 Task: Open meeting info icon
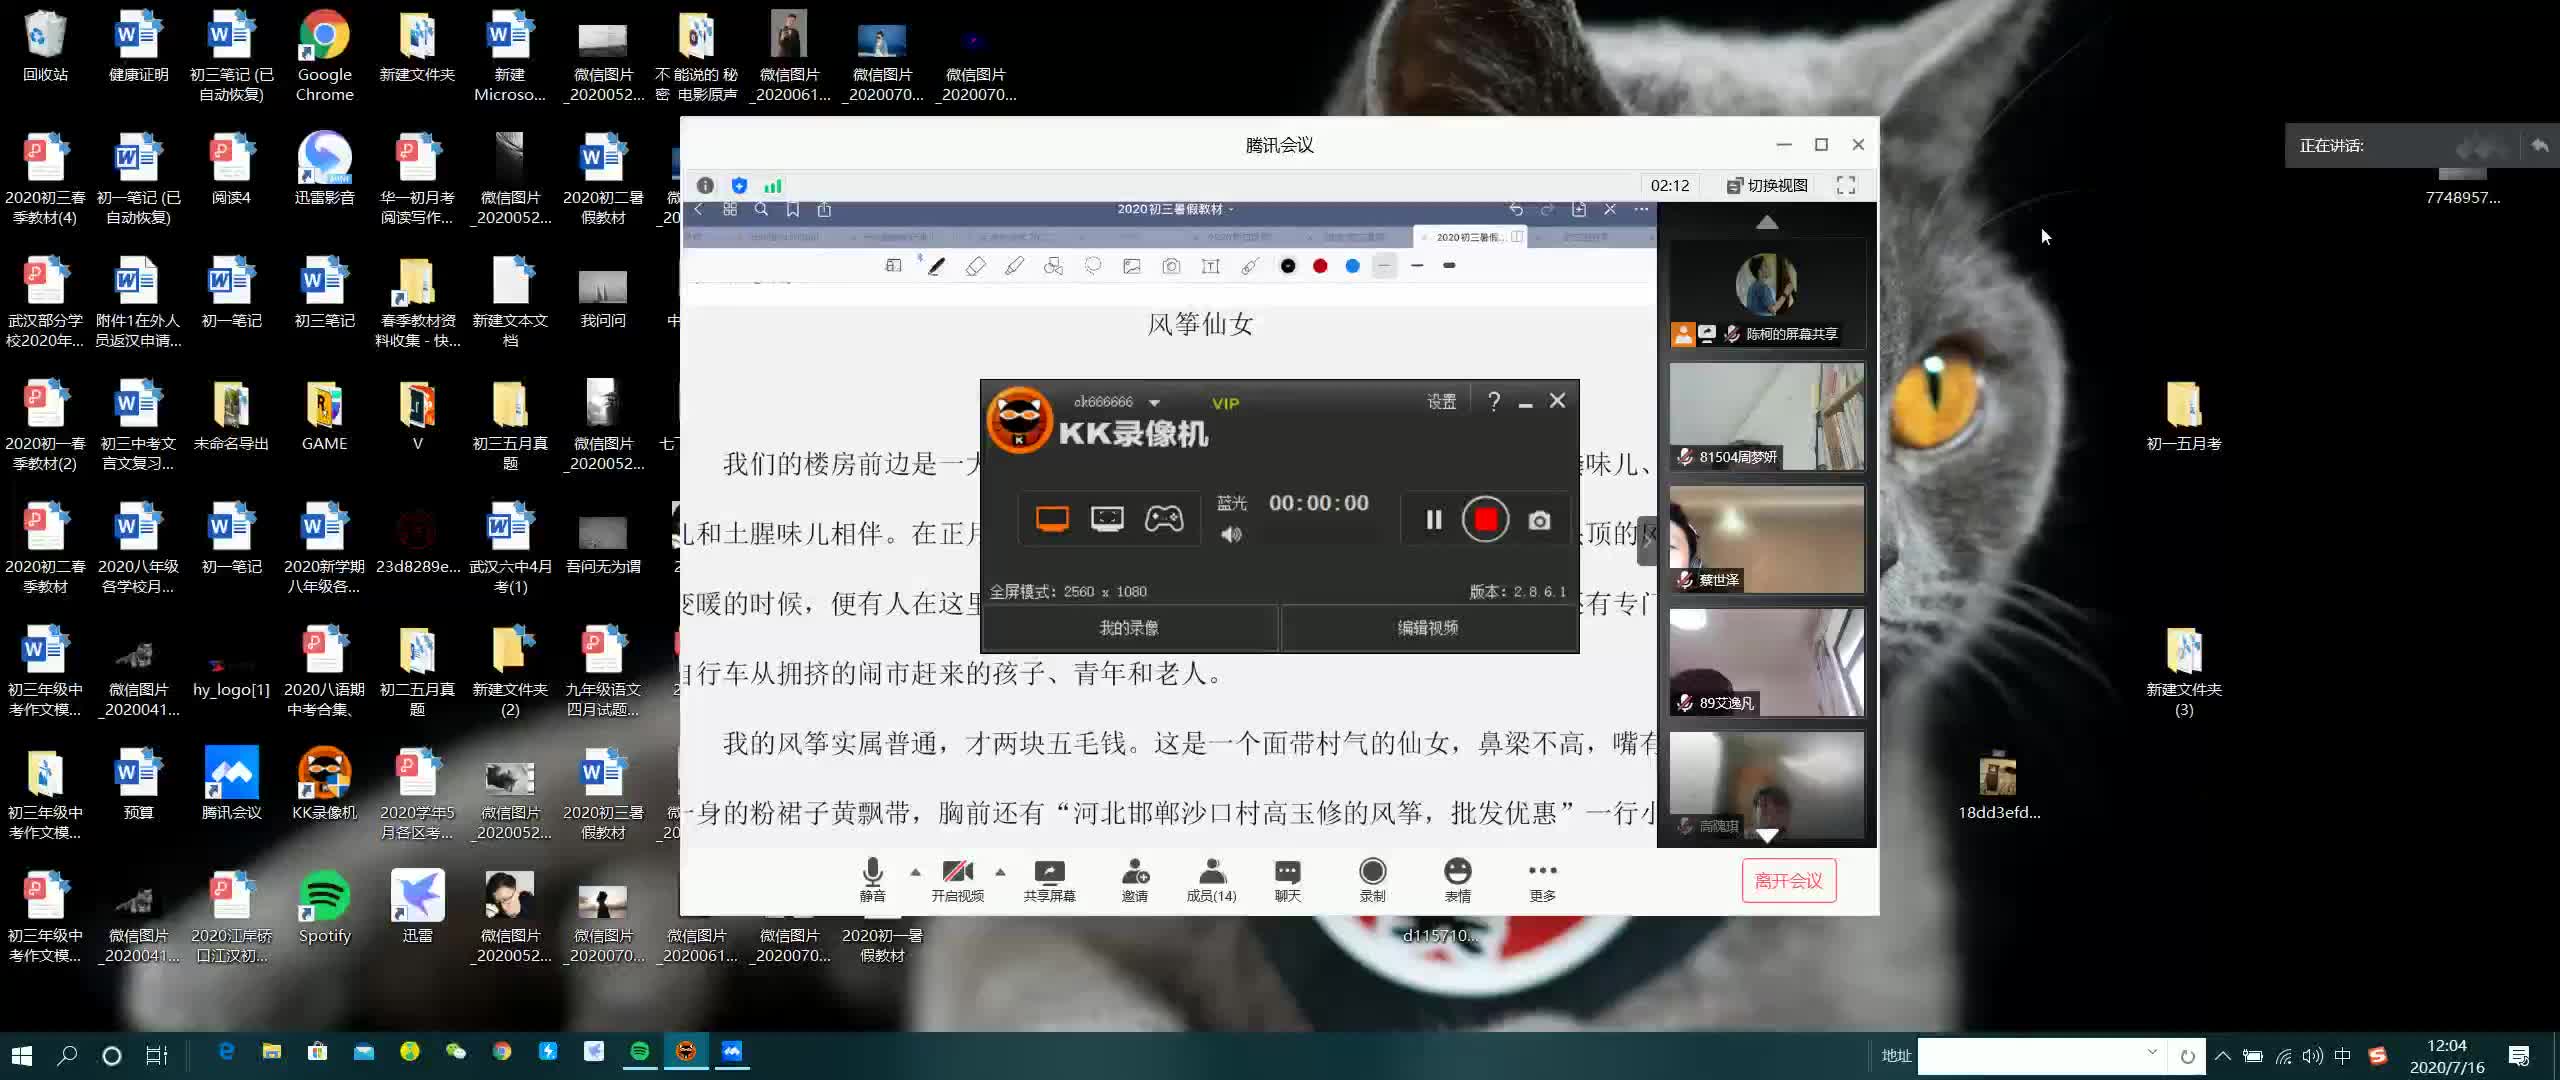coord(705,186)
